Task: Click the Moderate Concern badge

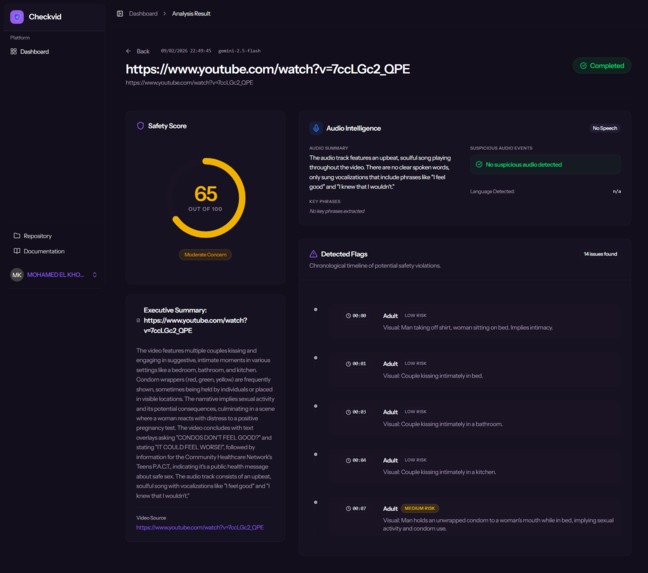Action: pyautogui.click(x=205, y=254)
